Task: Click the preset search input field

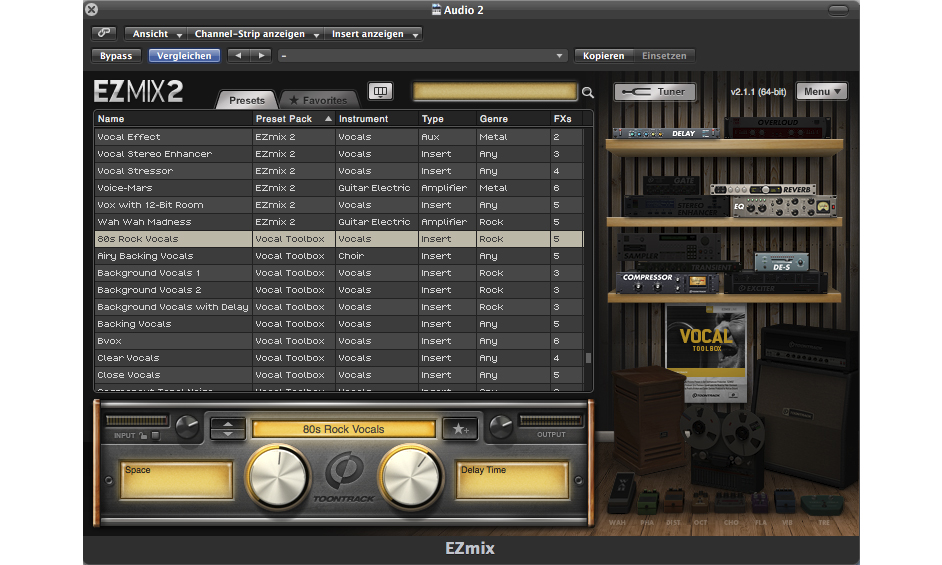Action: click(x=494, y=91)
